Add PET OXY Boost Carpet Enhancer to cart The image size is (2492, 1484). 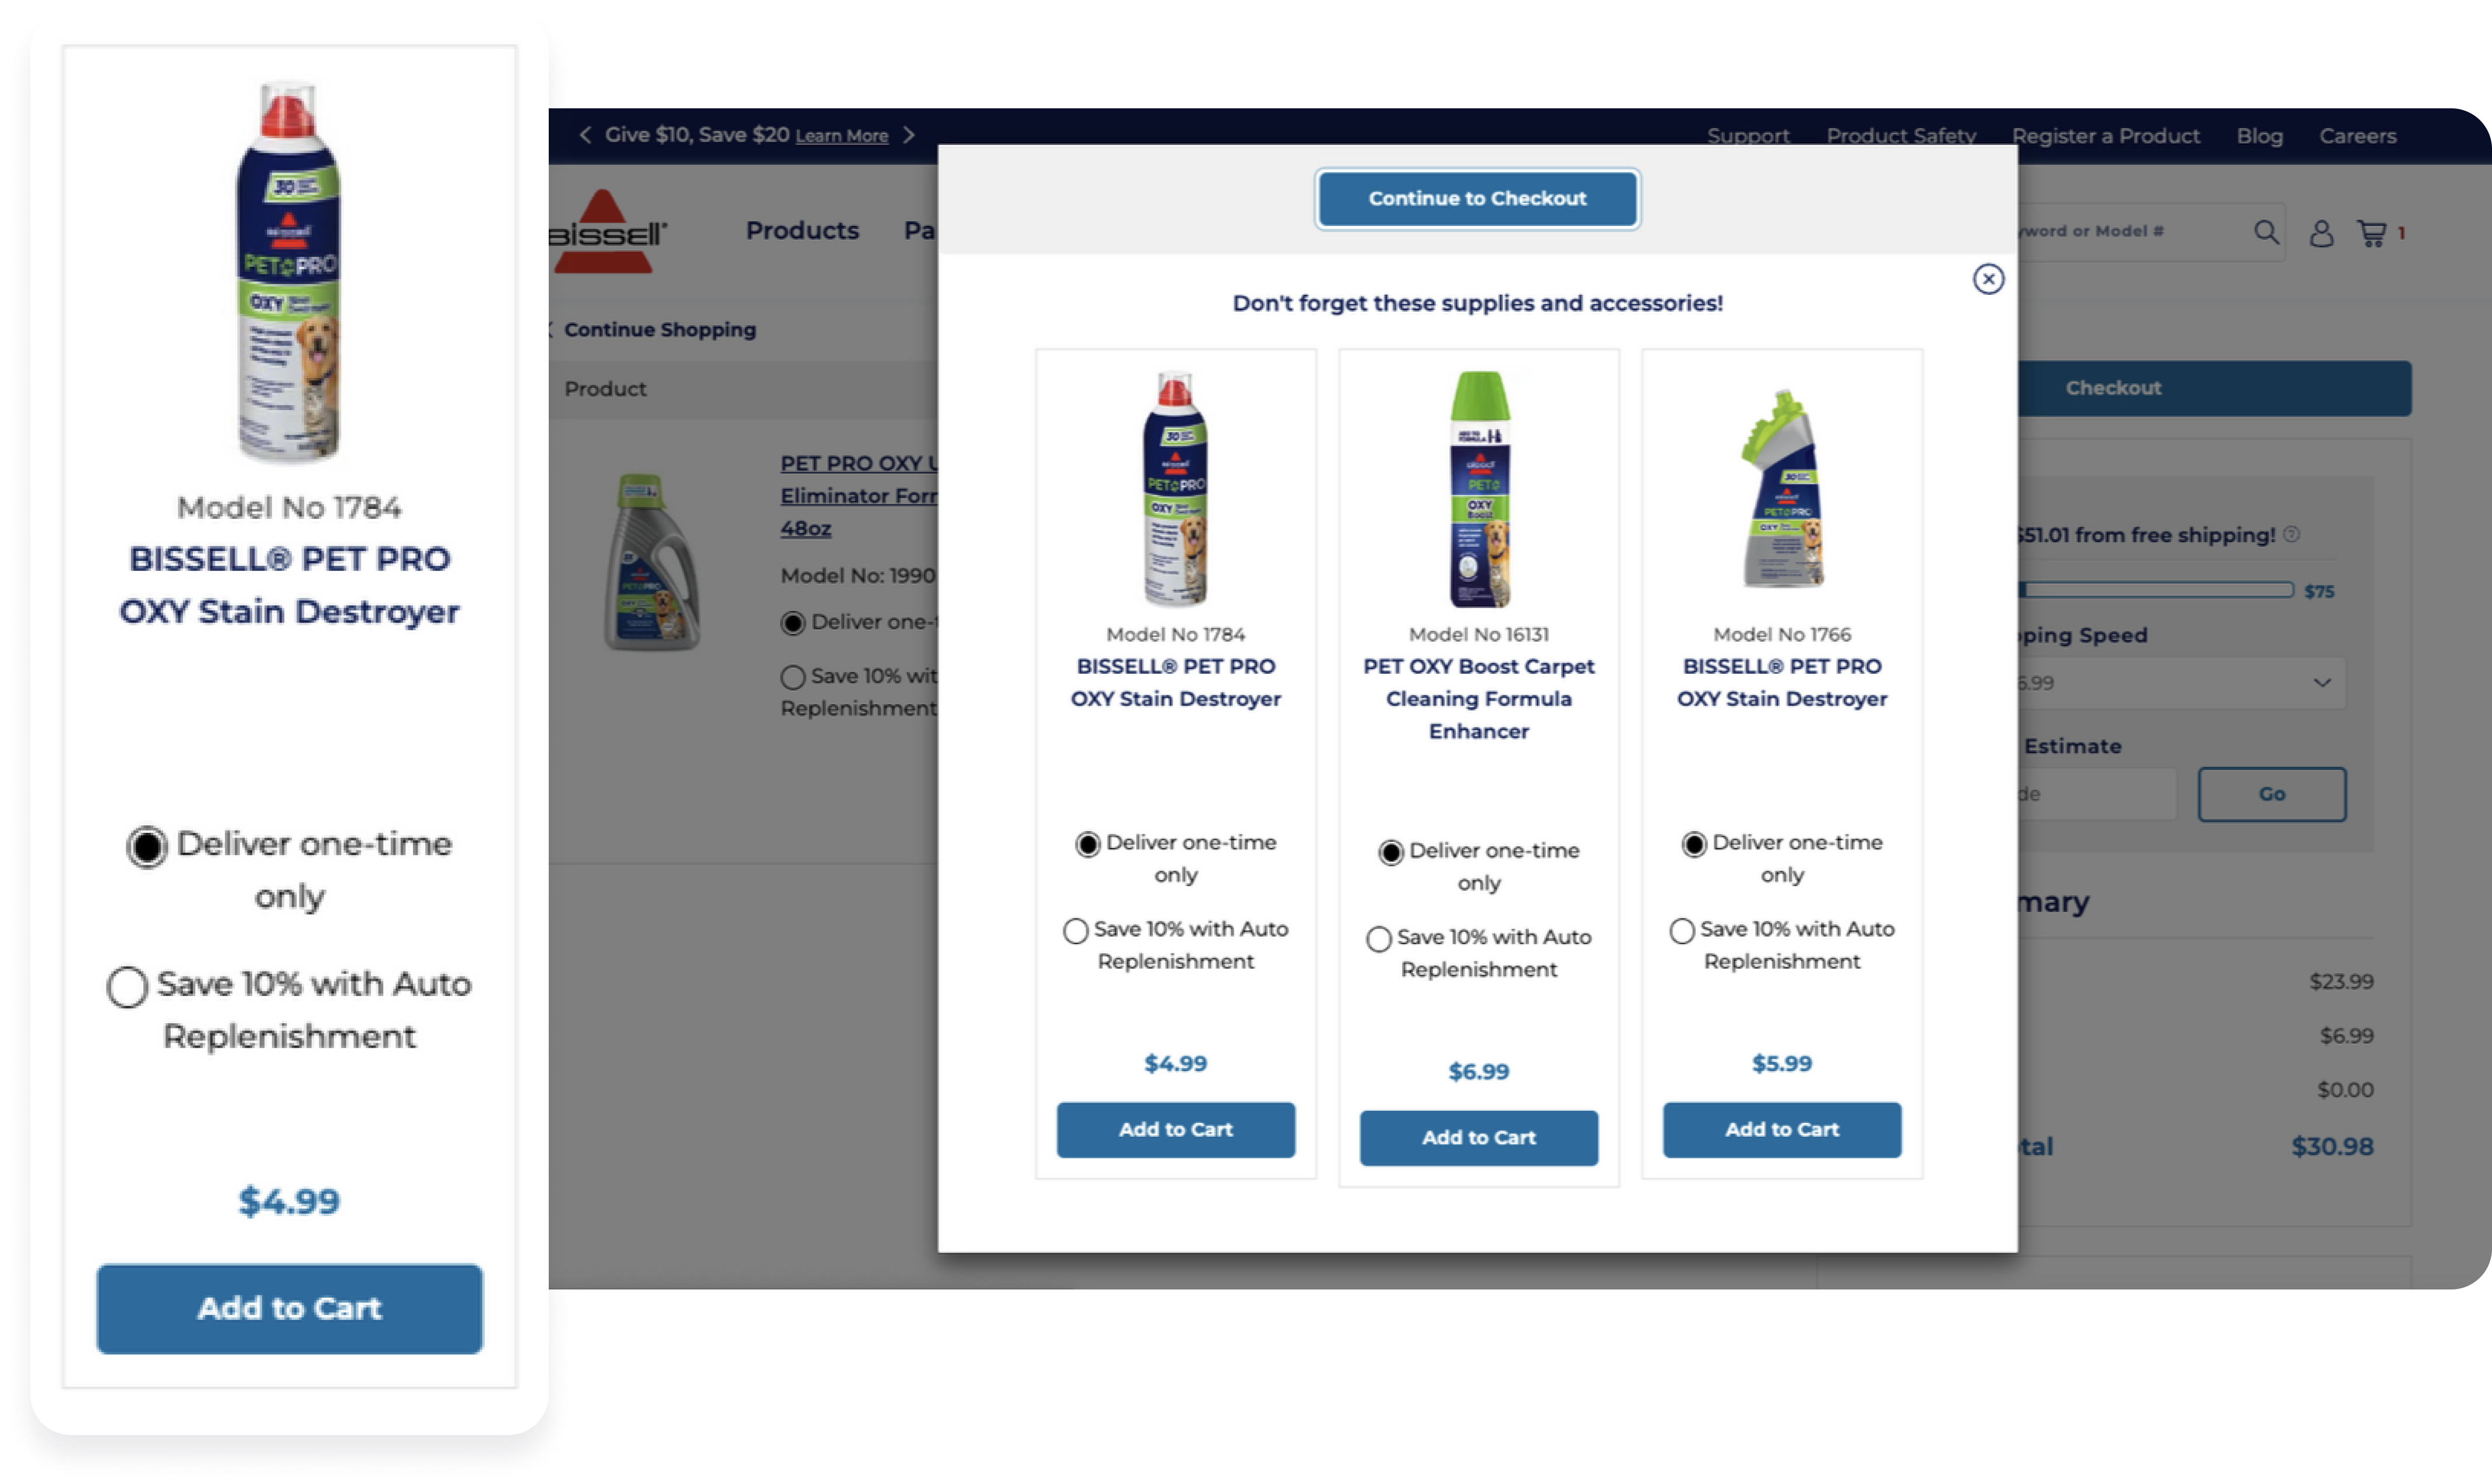1478,1137
